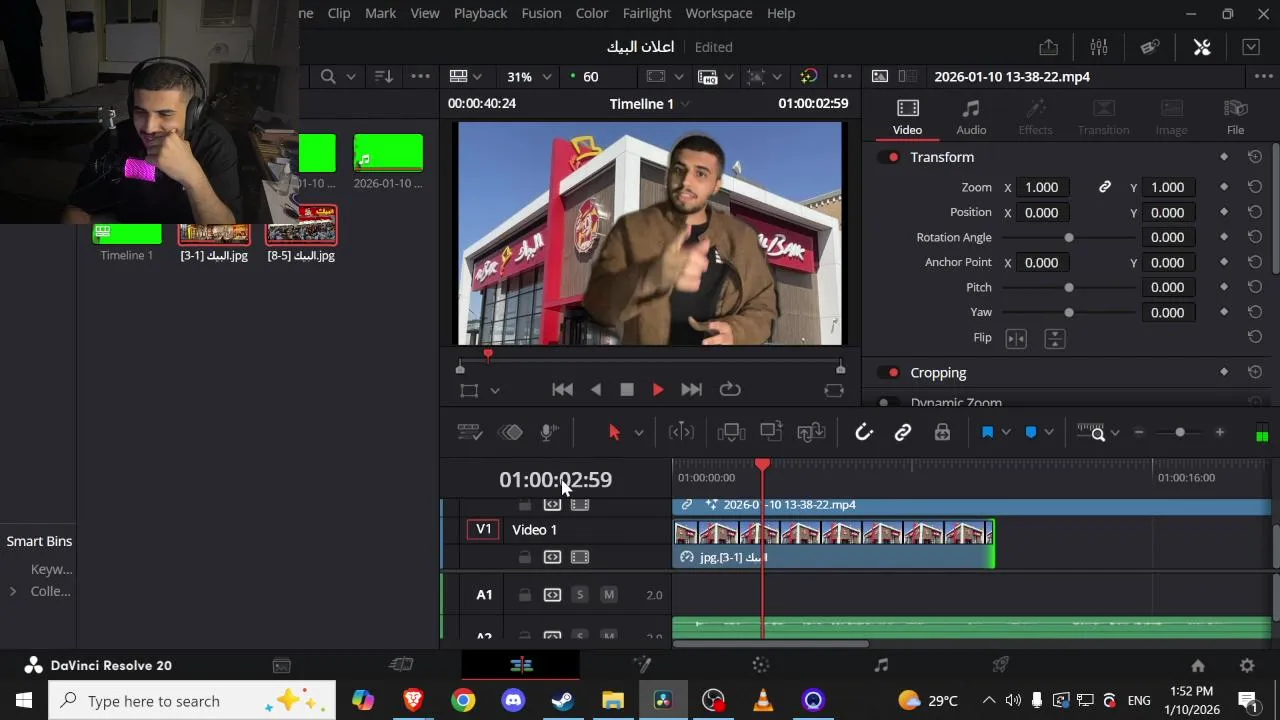Select the V1 destination control

coord(484,529)
